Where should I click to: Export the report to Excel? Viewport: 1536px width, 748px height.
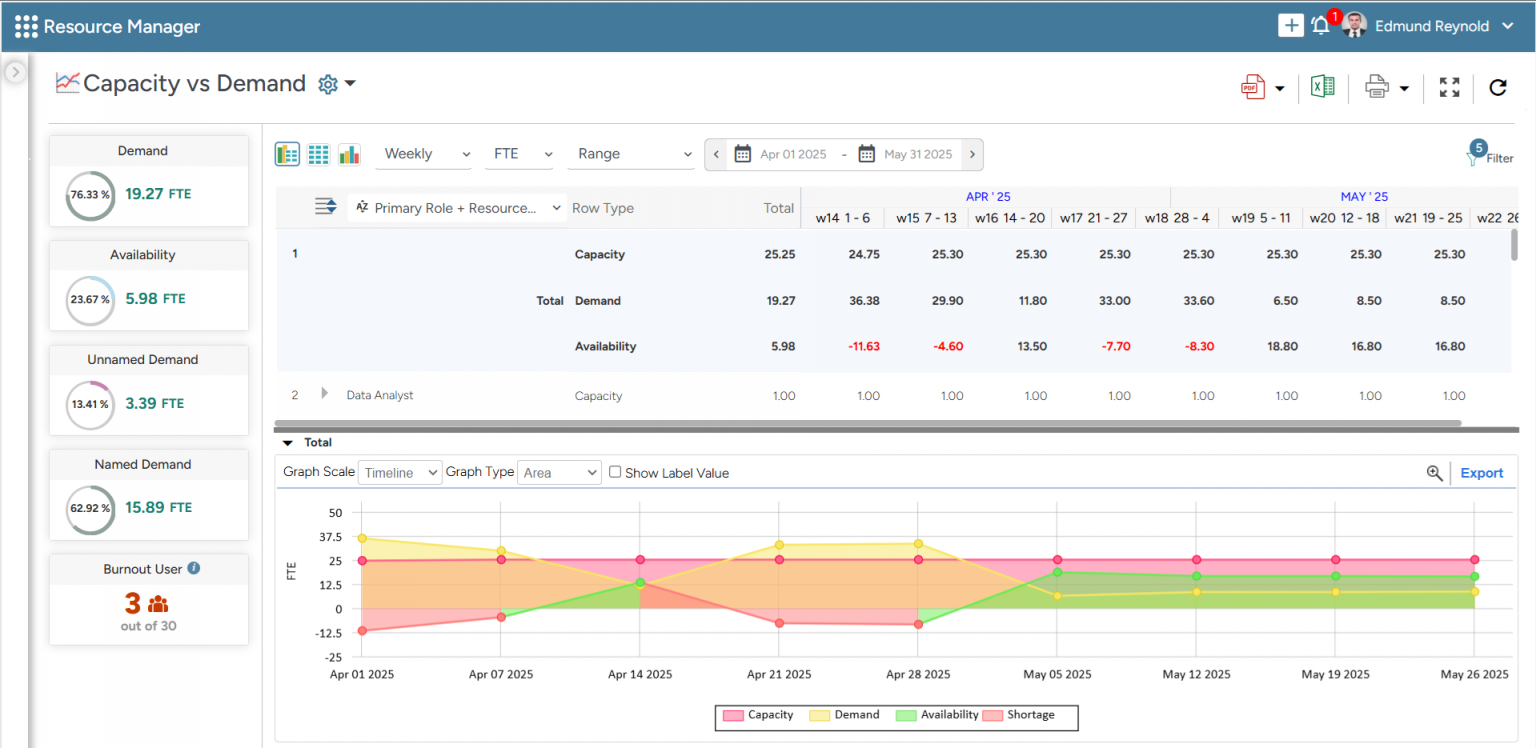[1322, 87]
